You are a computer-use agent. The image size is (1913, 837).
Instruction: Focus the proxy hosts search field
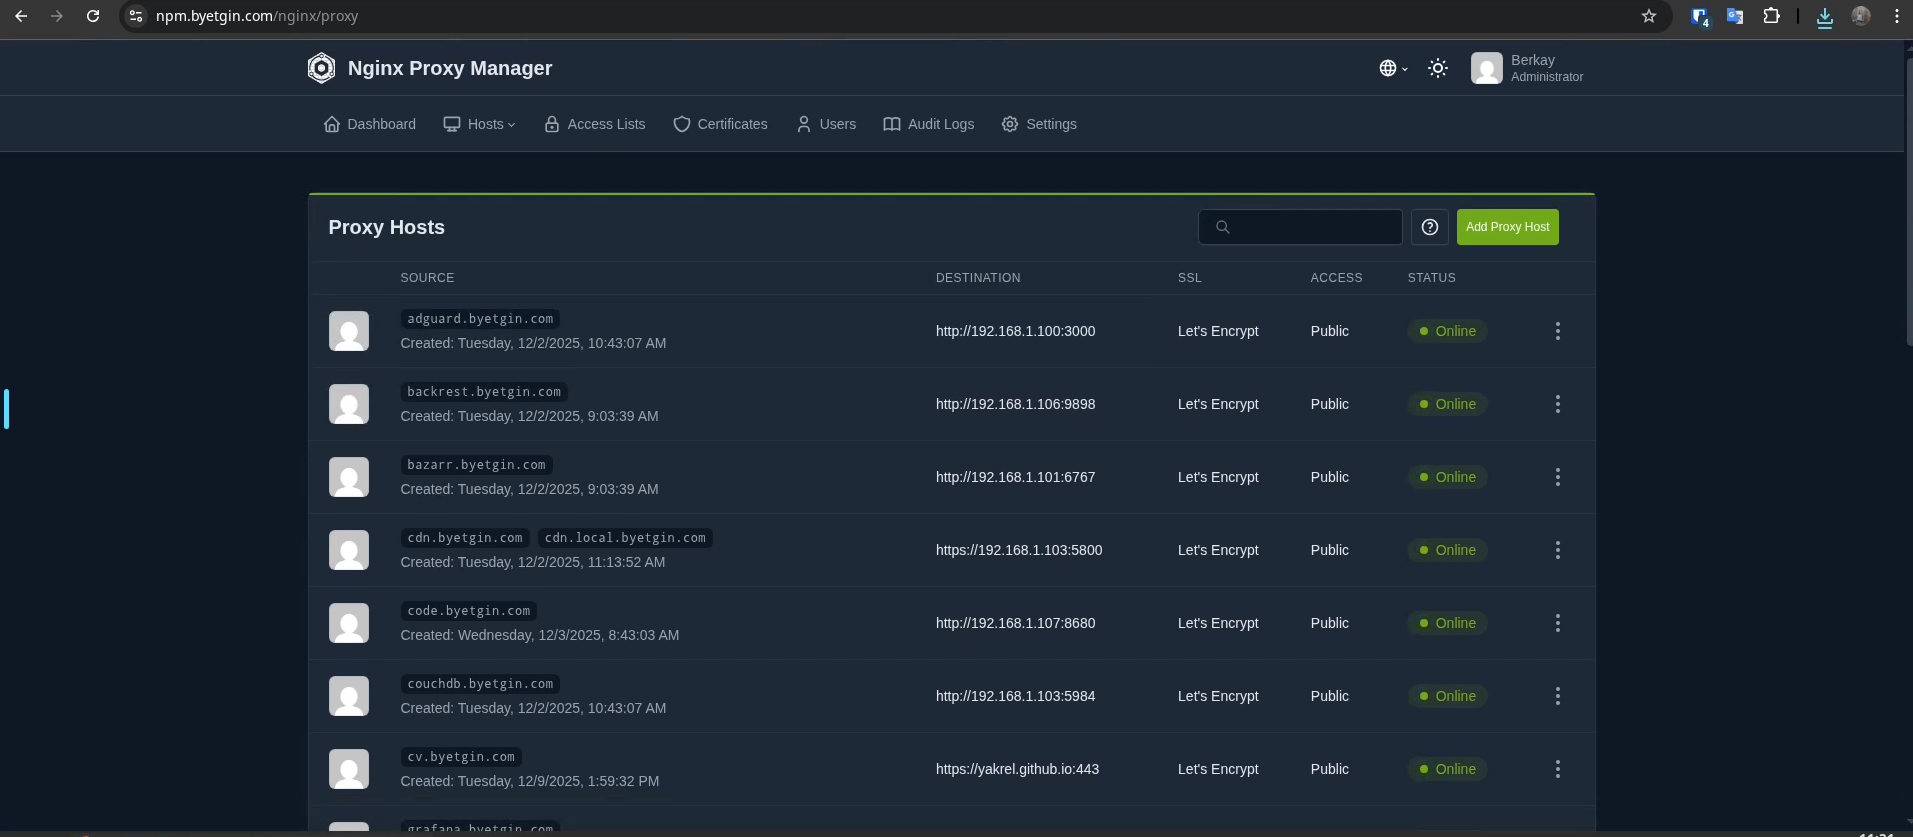pyautogui.click(x=1310, y=227)
